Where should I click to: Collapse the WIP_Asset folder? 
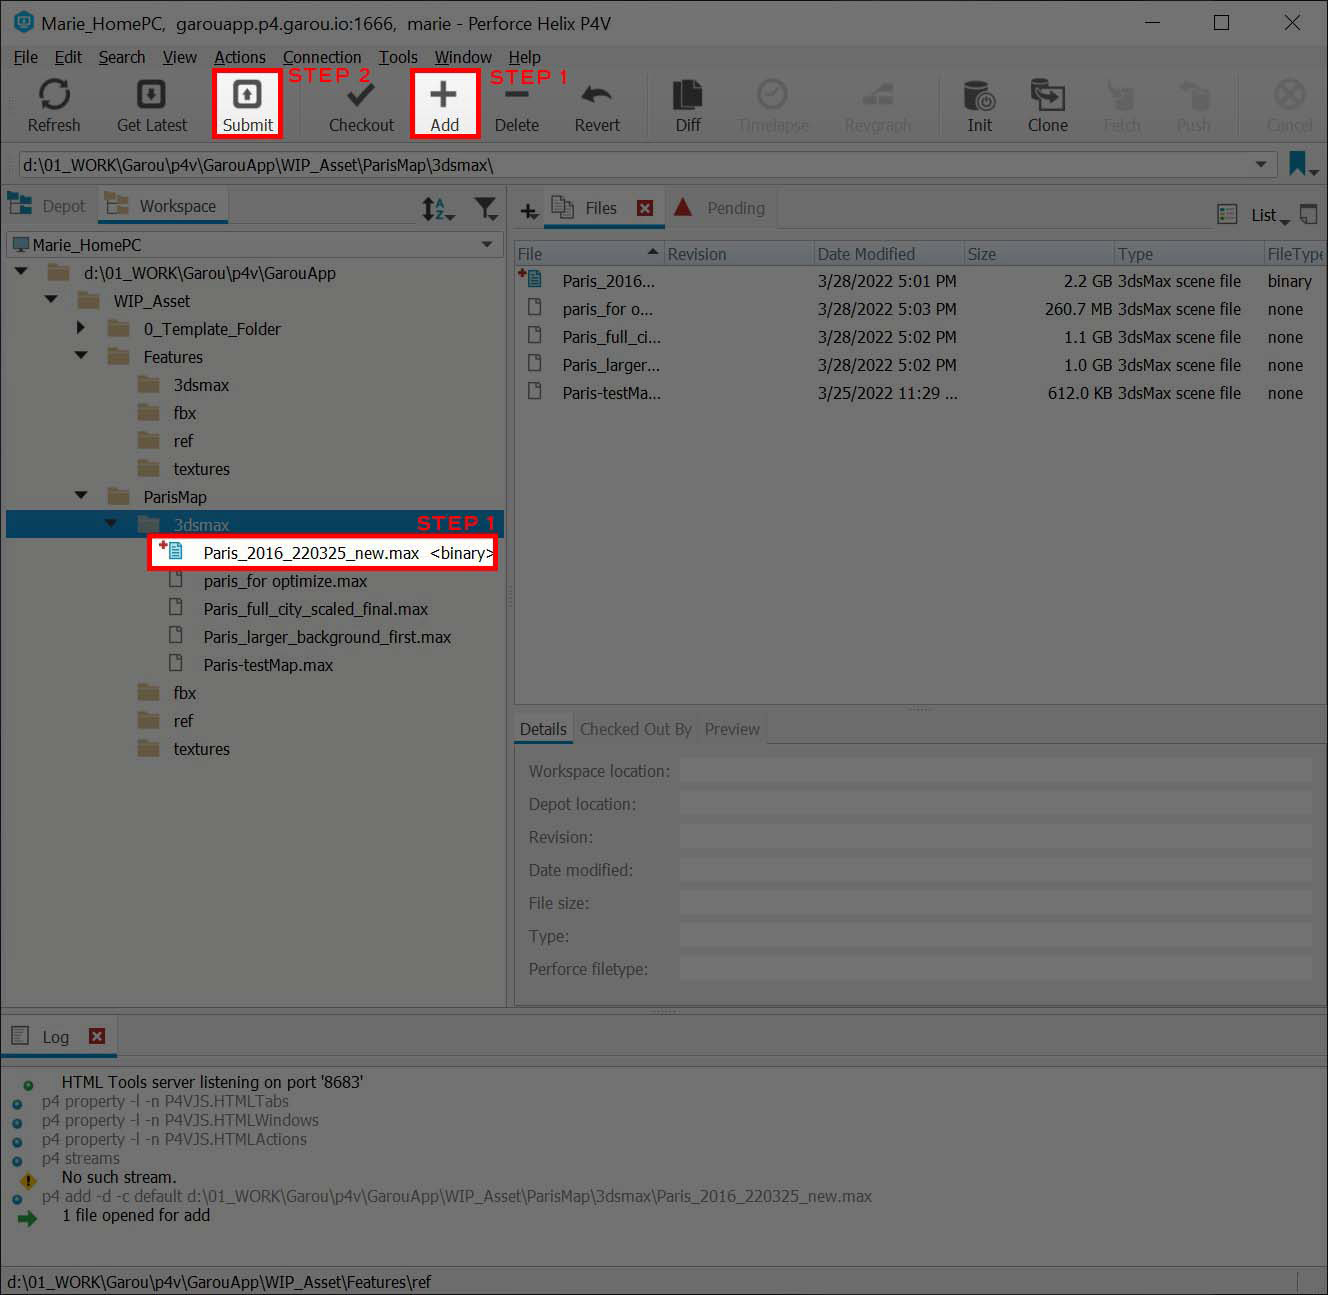(51, 300)
